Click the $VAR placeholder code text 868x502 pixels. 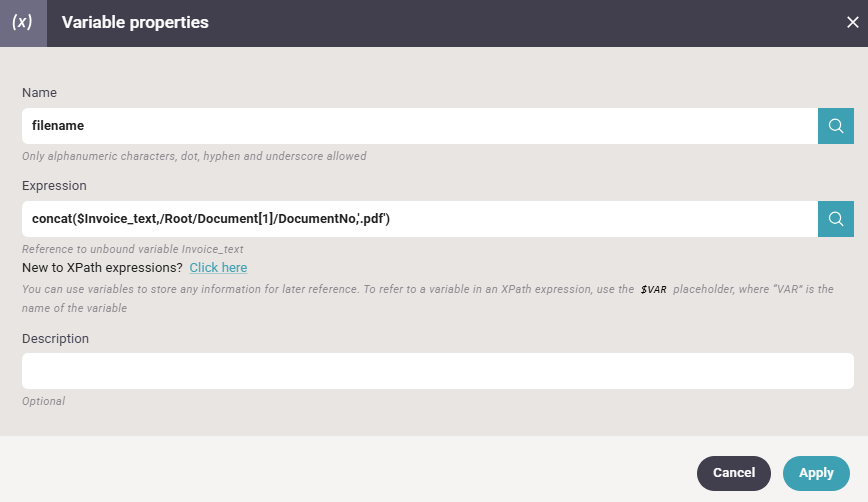653,289
